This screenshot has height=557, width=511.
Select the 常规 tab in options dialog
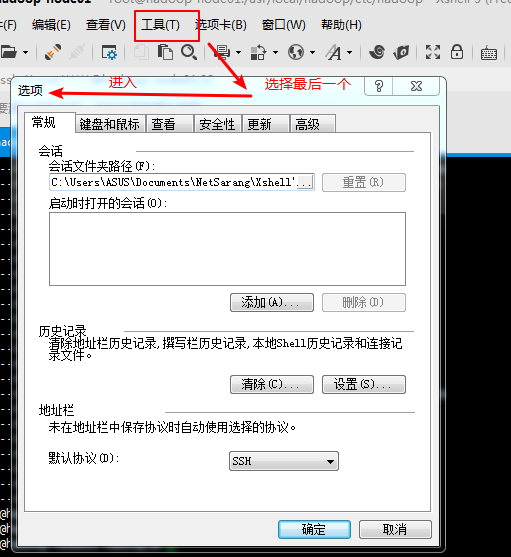tap(50, 123)
